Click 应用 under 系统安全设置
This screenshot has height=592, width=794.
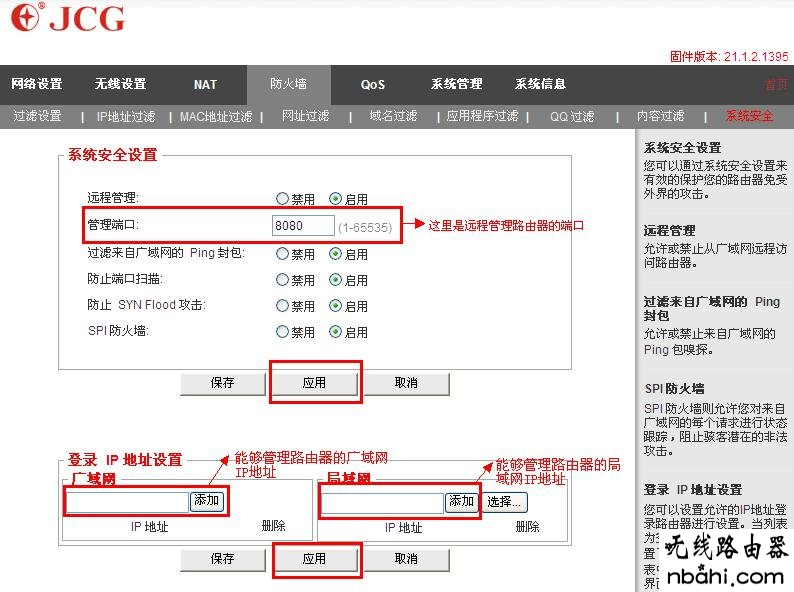tap(315, 383)
